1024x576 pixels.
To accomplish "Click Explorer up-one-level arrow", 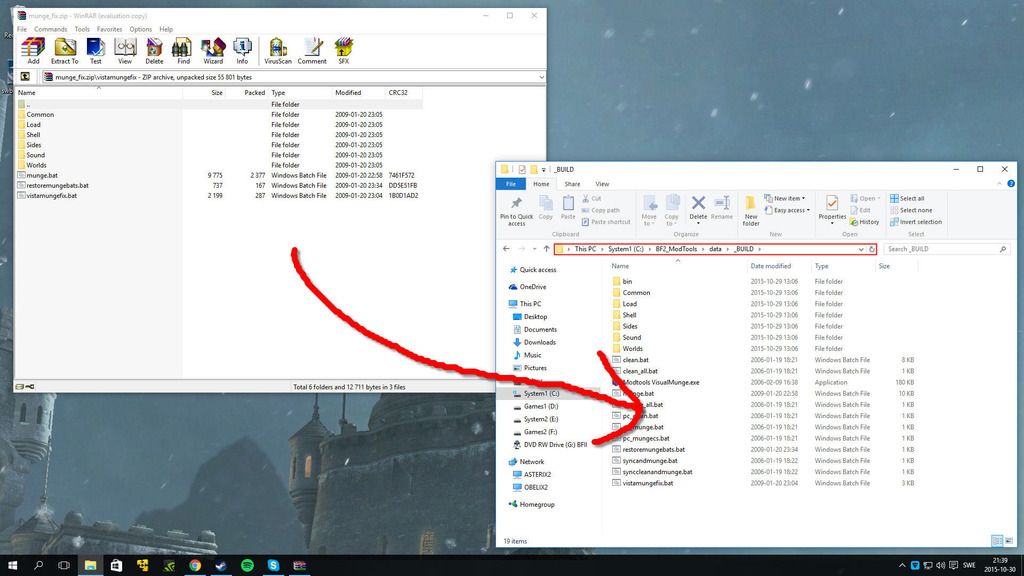I will pos(547,249).
